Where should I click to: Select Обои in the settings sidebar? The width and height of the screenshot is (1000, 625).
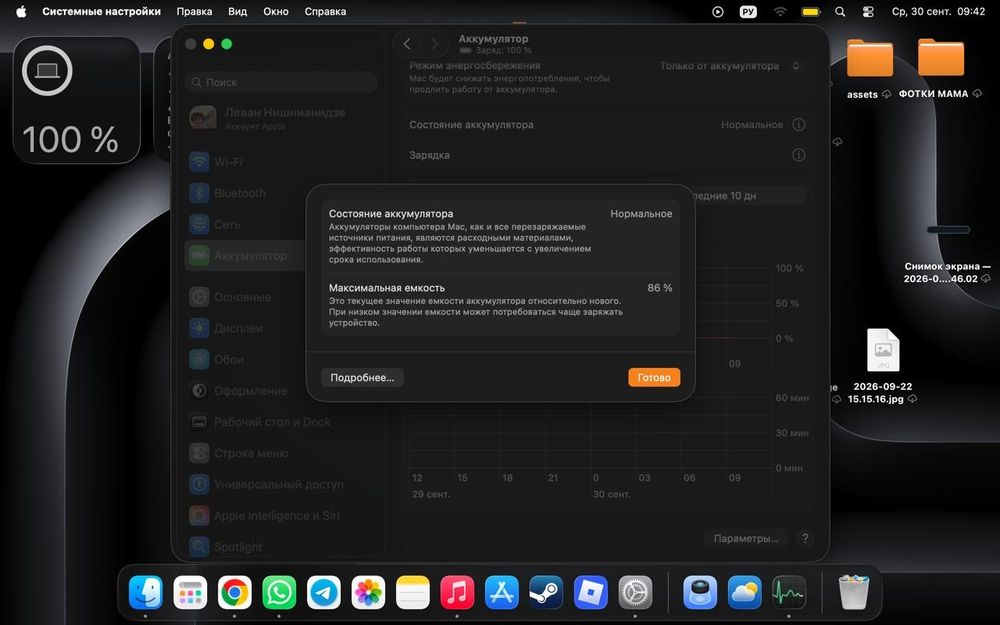(x=281, y=360)
